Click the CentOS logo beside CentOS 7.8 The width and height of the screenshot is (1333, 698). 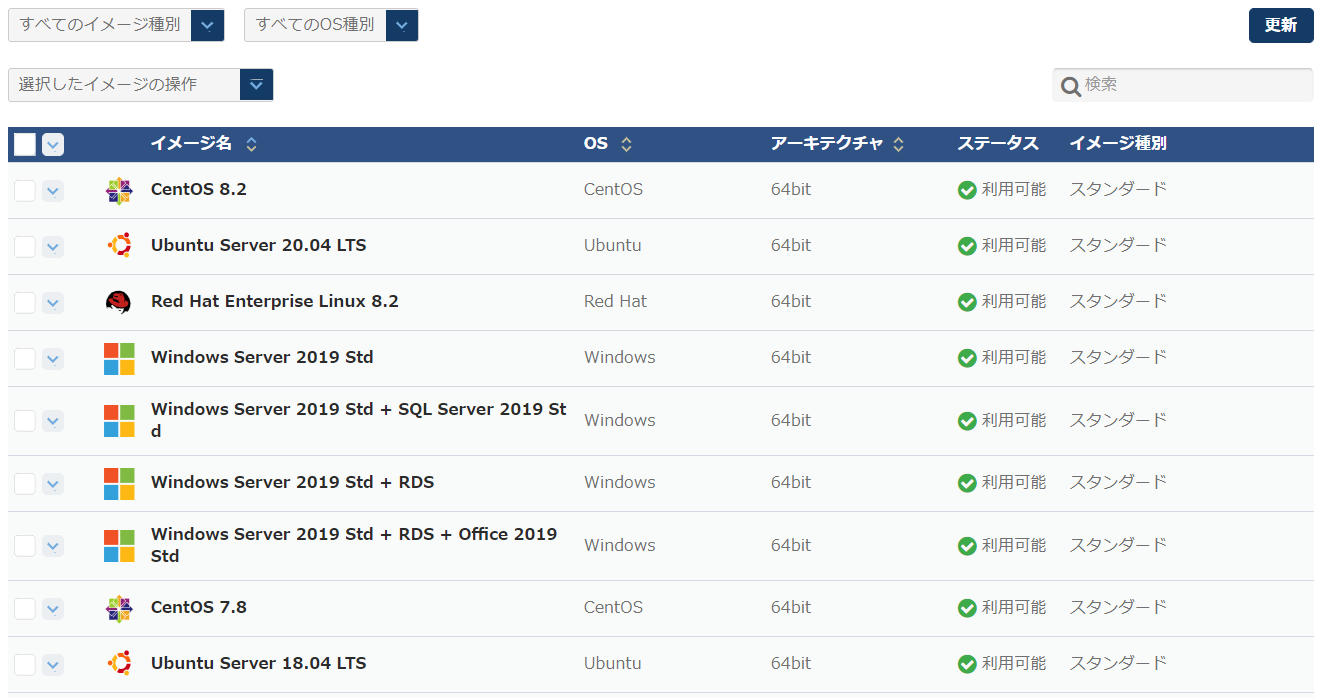(119, 607)
